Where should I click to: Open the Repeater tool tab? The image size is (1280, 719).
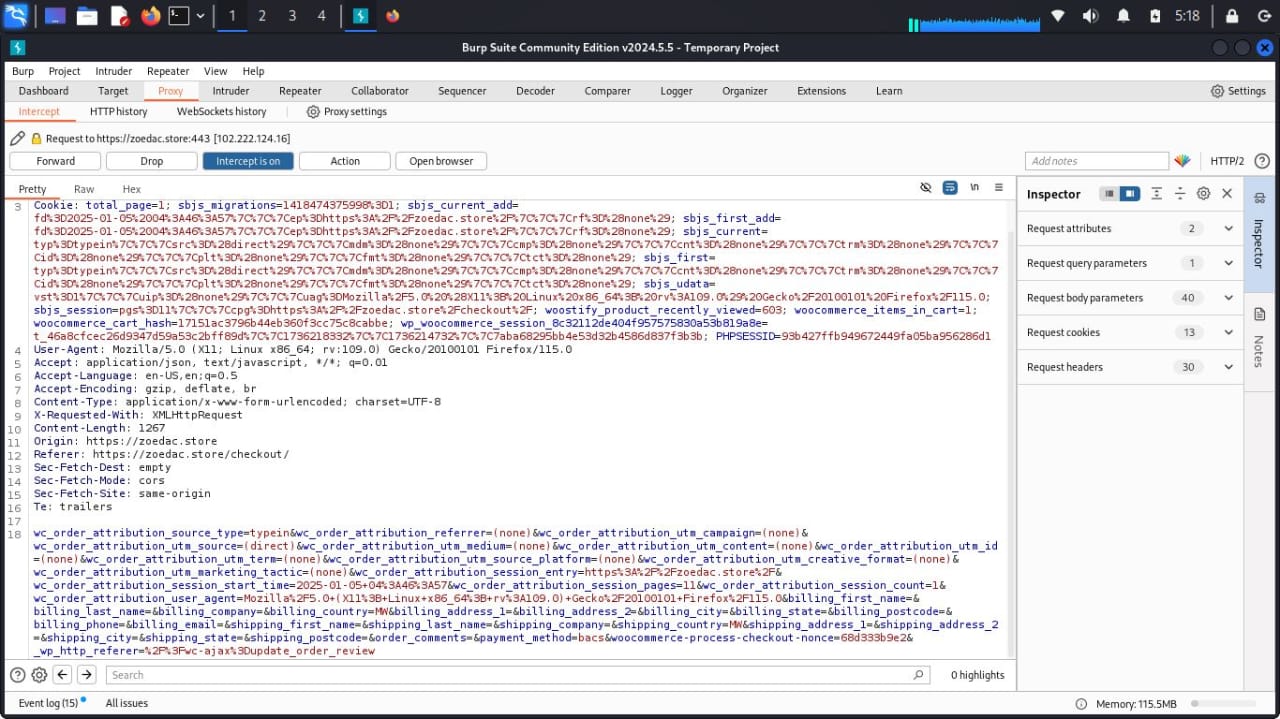tap(300, 91)
